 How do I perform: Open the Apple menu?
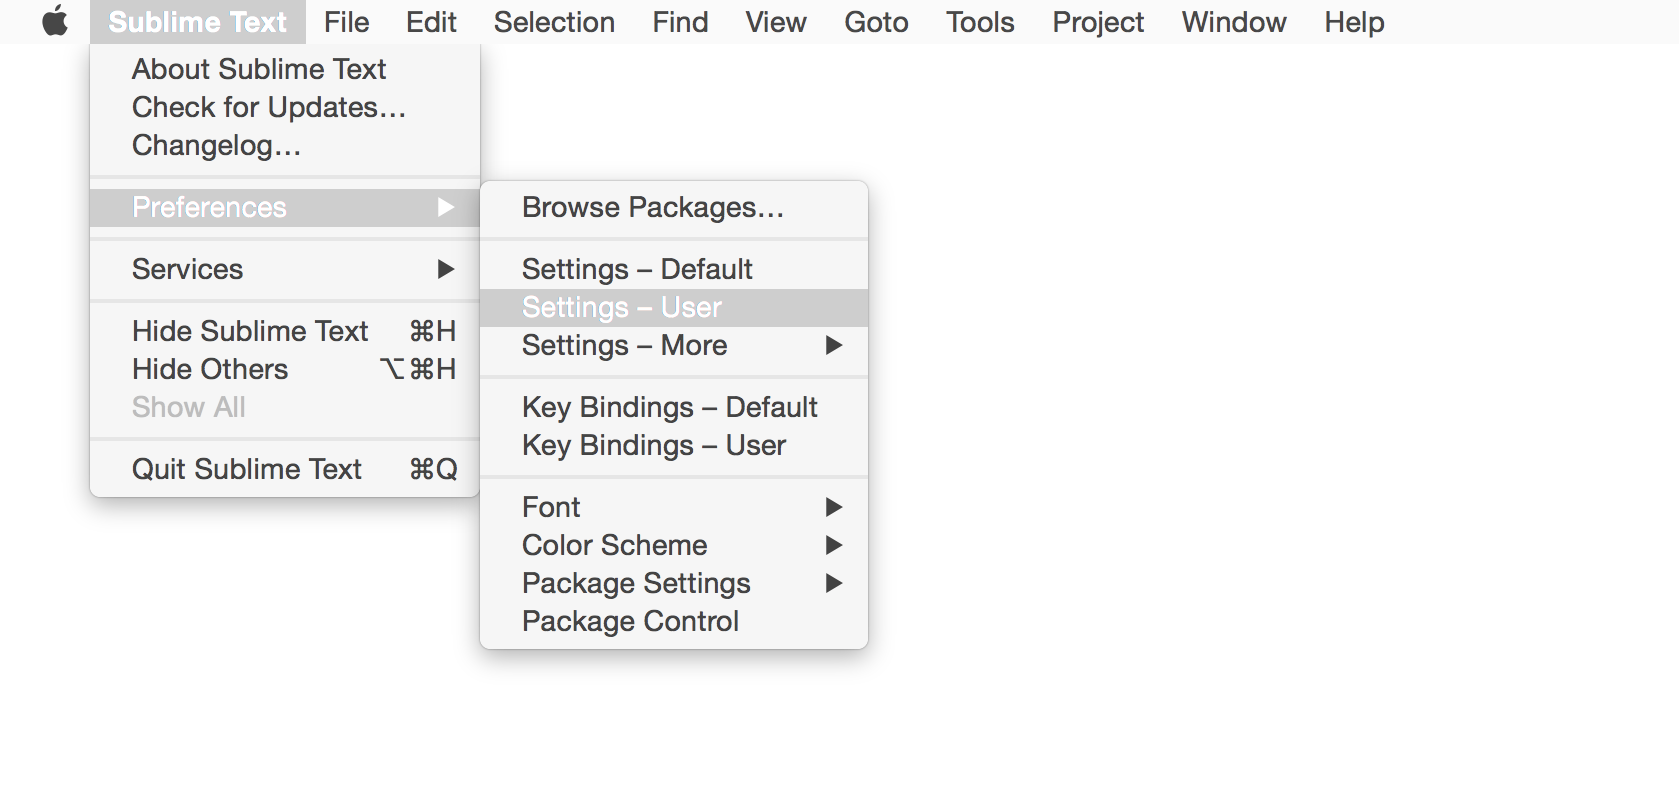coord(55,21)
